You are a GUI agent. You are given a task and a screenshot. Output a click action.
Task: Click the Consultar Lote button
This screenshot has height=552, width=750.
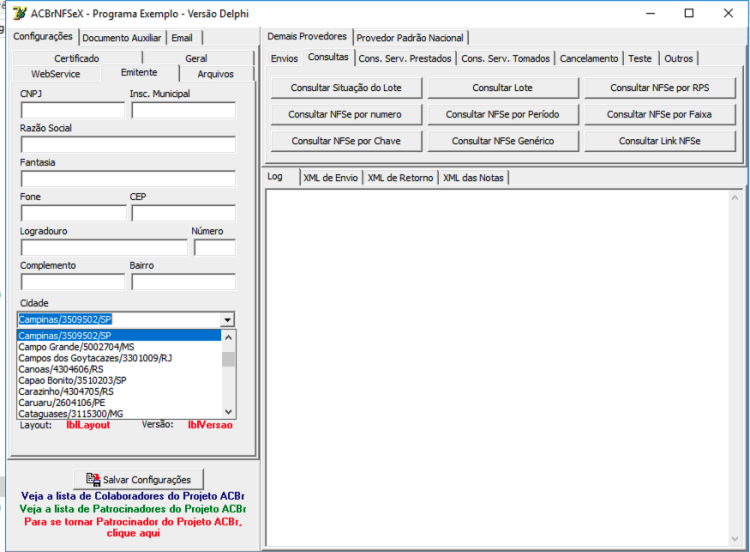coord(503,88)
